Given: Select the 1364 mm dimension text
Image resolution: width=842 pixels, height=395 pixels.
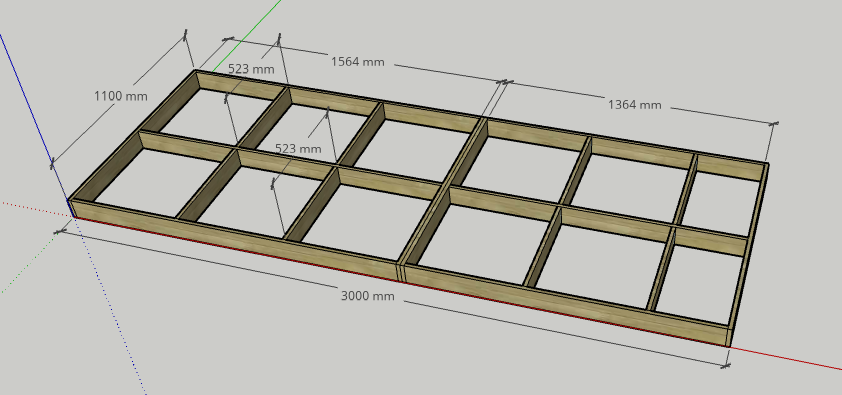Looking at the screenshot, I should [634, 105].
